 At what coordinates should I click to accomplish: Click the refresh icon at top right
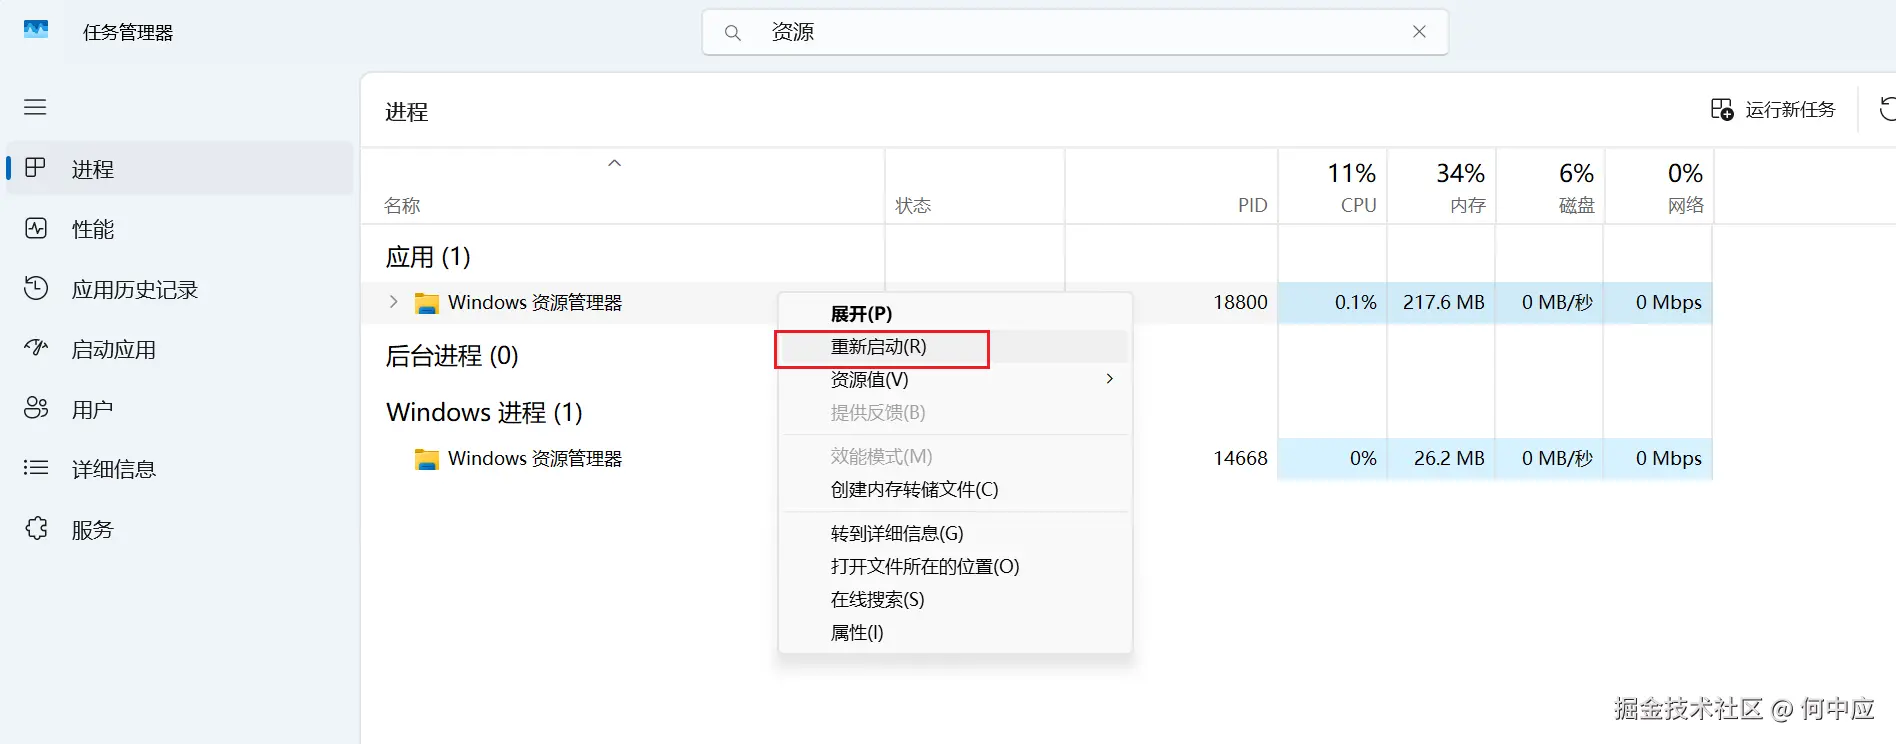(x=1887, y=109)
